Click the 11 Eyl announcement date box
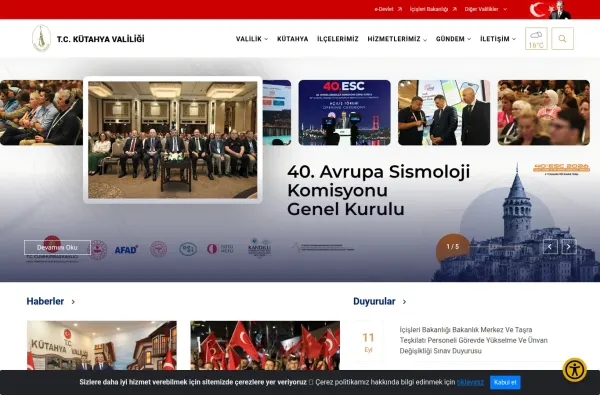 click(368, 342)
